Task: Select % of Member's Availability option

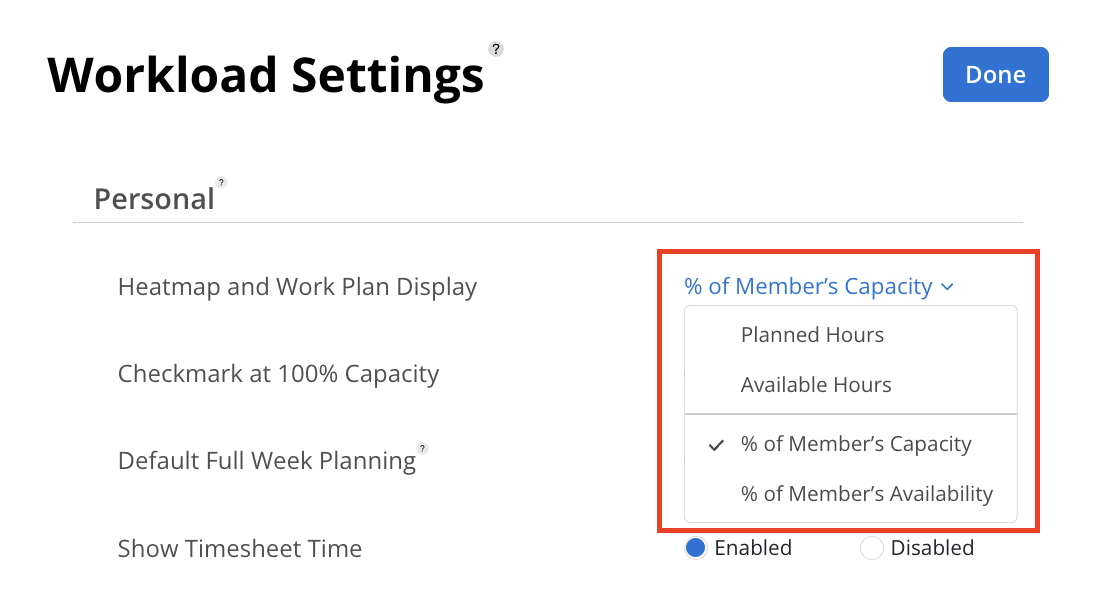Action: 866,494
